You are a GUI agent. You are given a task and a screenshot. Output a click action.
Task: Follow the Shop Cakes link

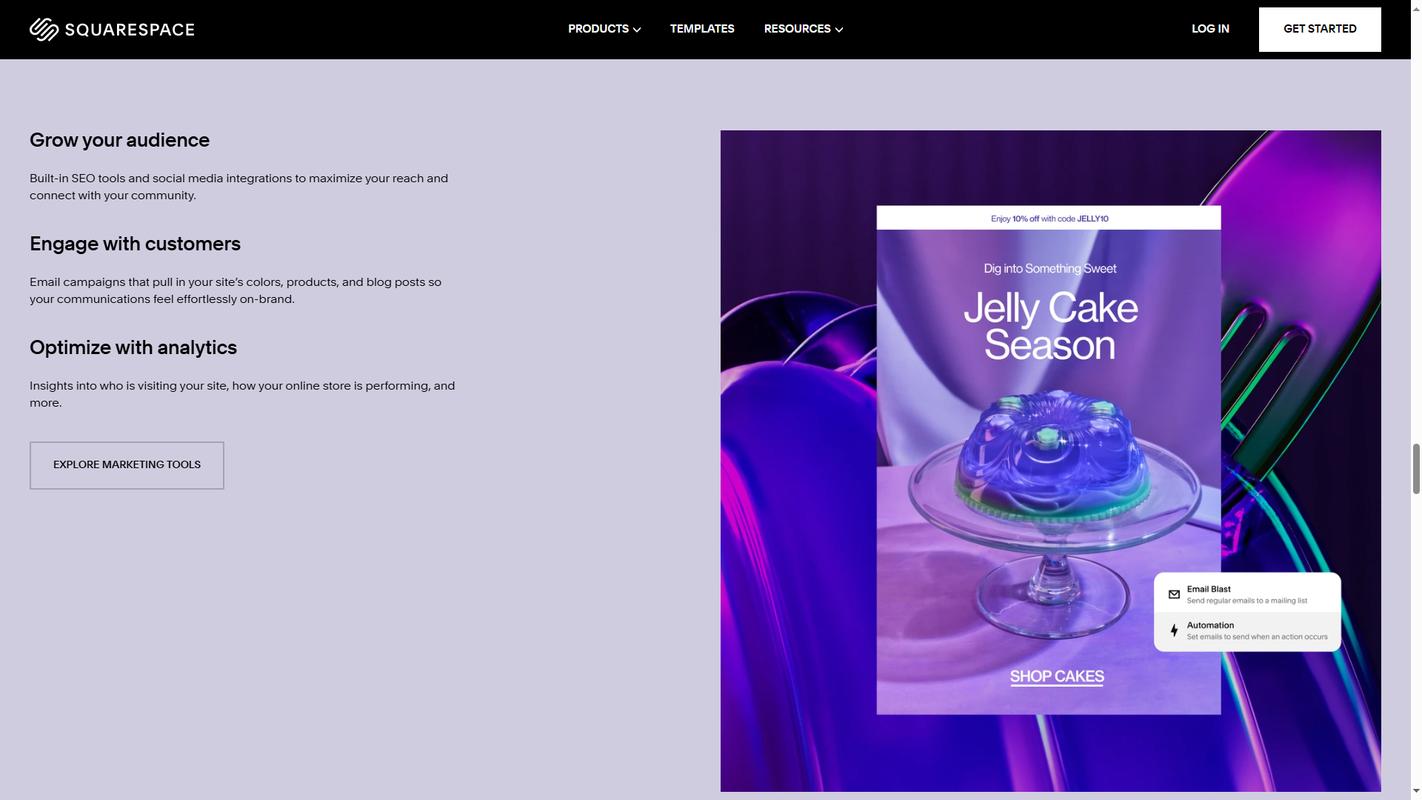click(x=1057, y=676)
